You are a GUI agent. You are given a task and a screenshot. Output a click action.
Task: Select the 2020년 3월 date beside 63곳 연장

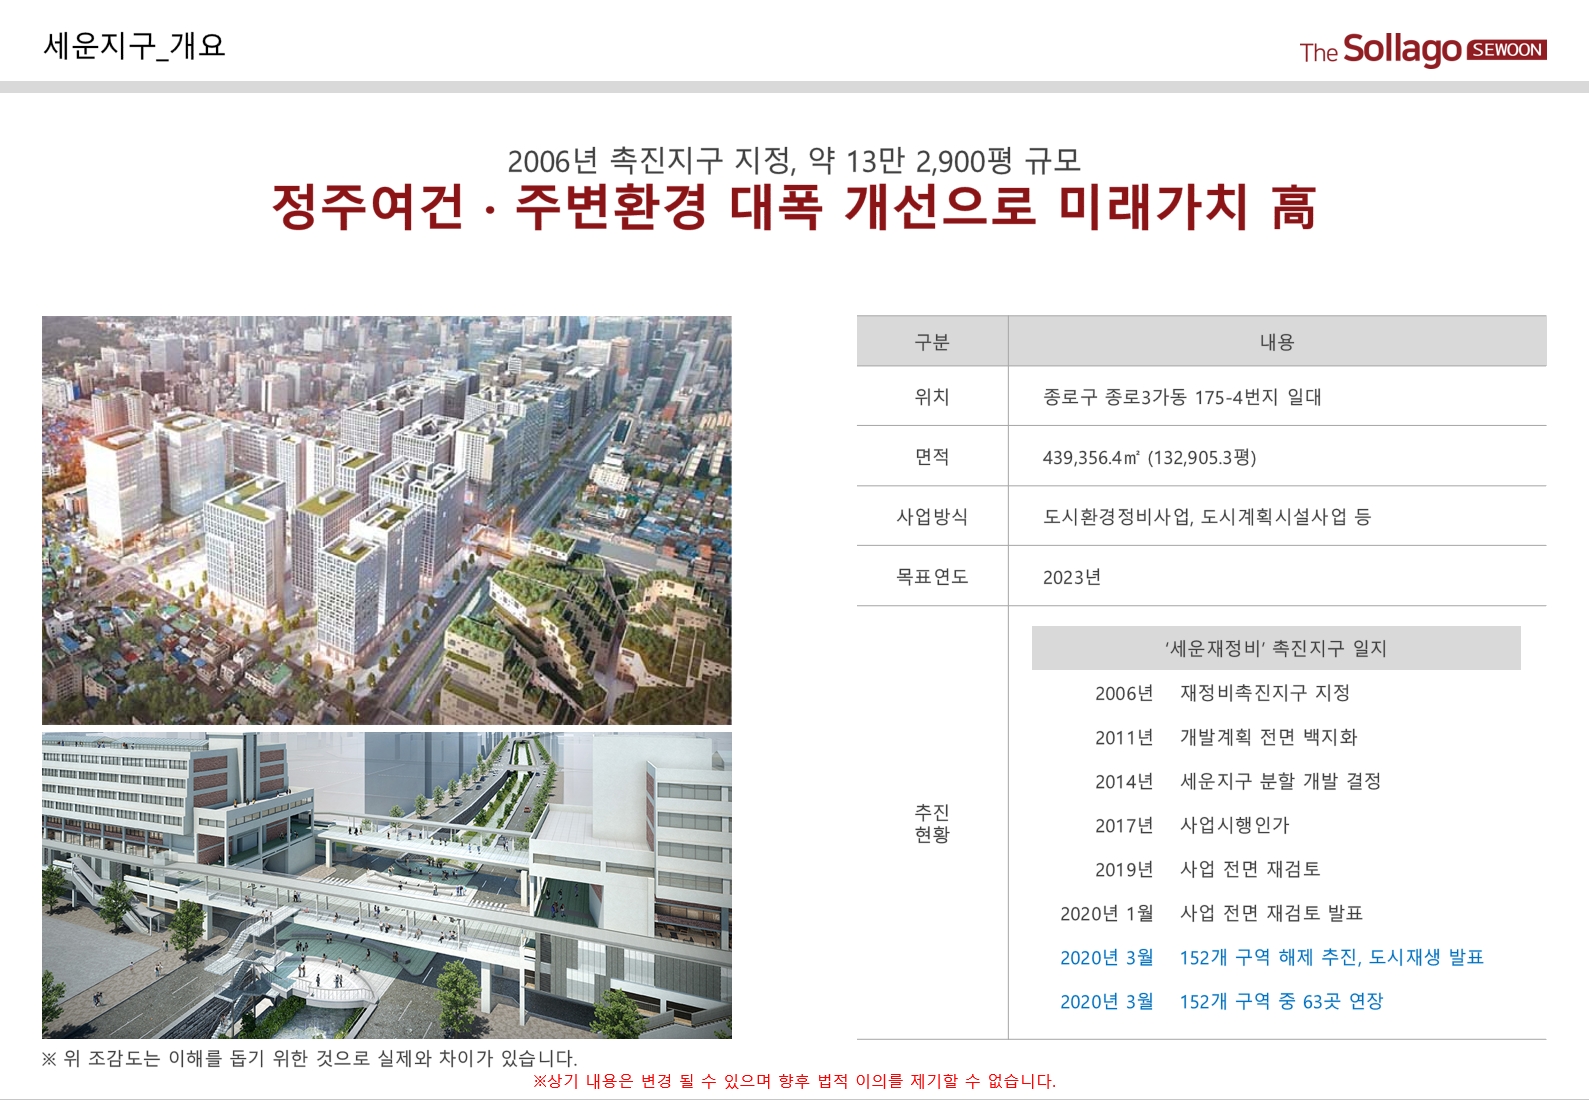(1107, 1001)
